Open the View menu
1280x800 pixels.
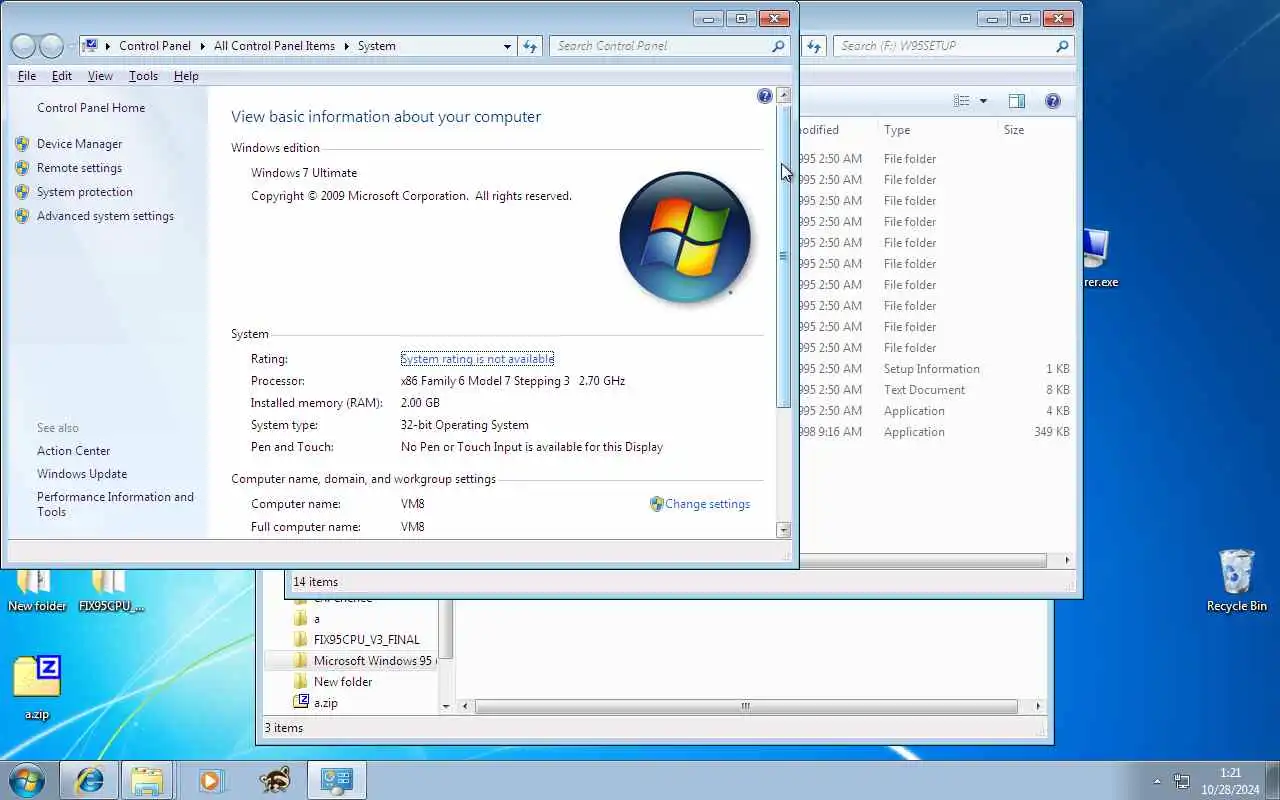tap(100, 76)
